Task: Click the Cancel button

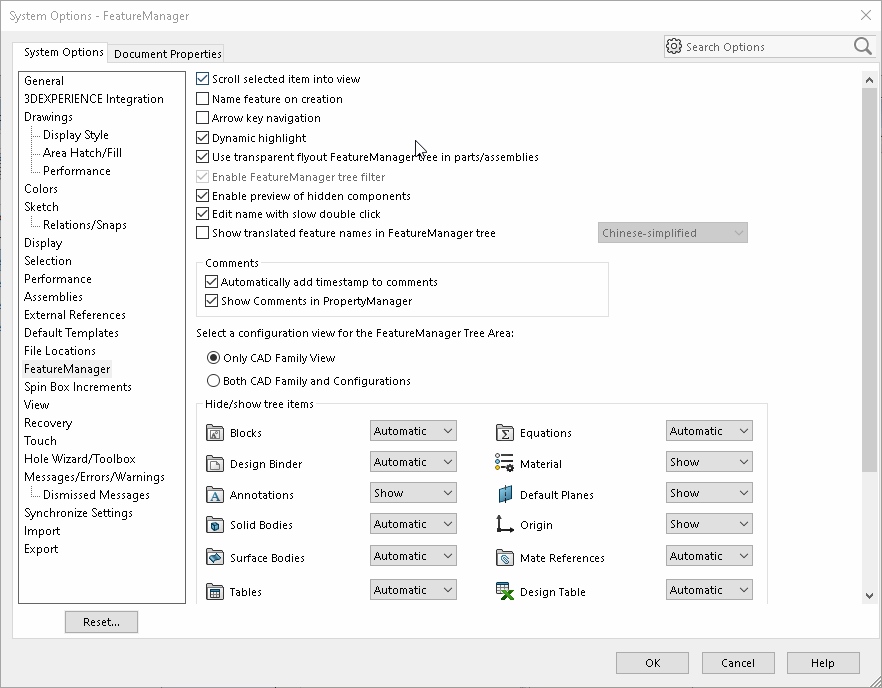Action: pos(738,663)
